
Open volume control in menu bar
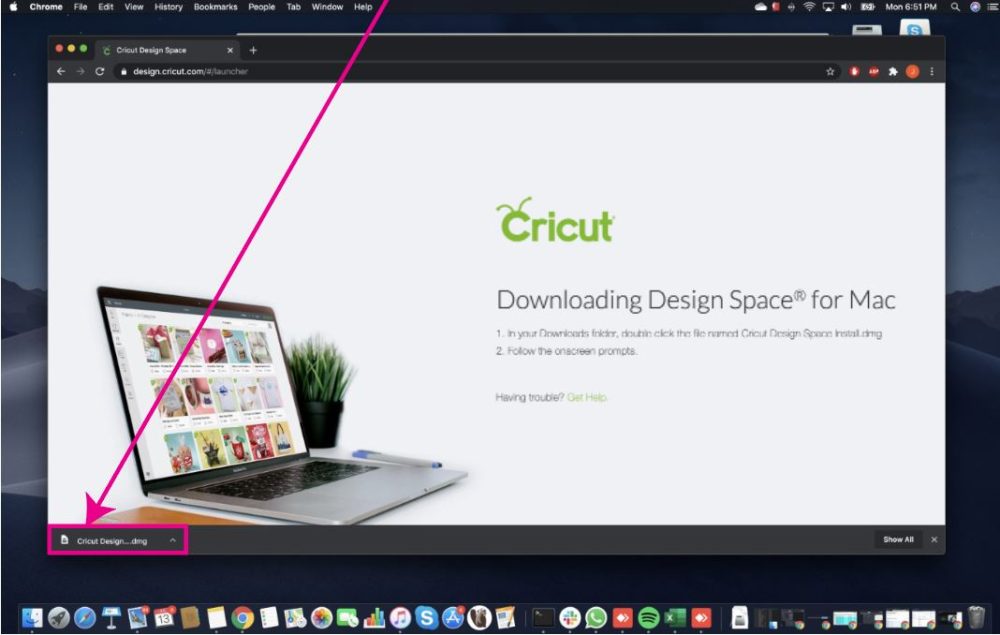coord(846,7)
